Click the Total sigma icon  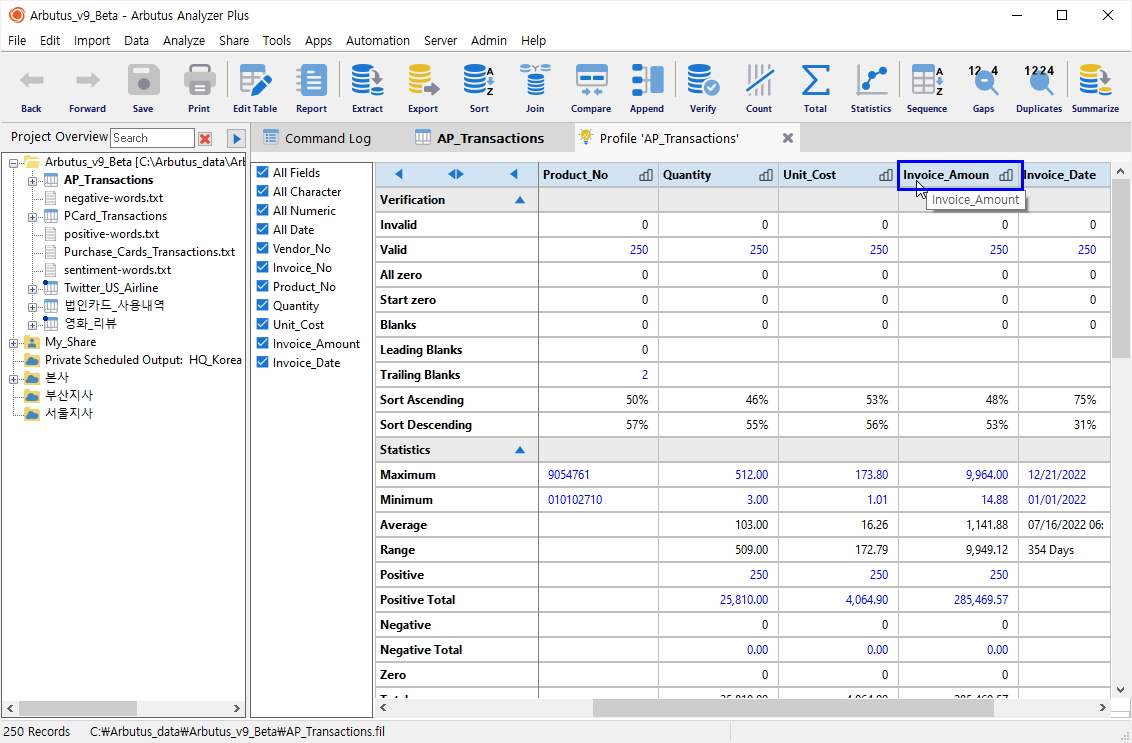point(815,80)
